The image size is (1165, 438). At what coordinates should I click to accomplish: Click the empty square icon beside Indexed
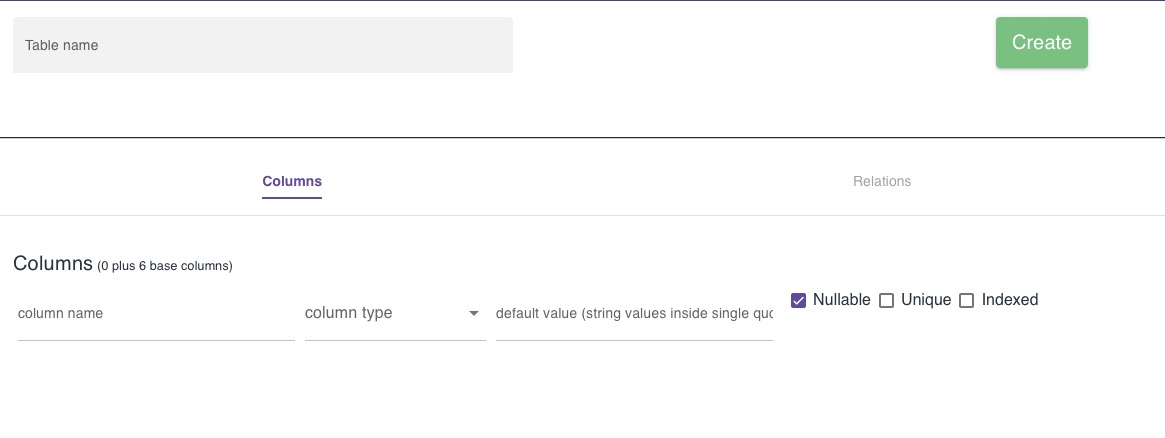[966, 300]
